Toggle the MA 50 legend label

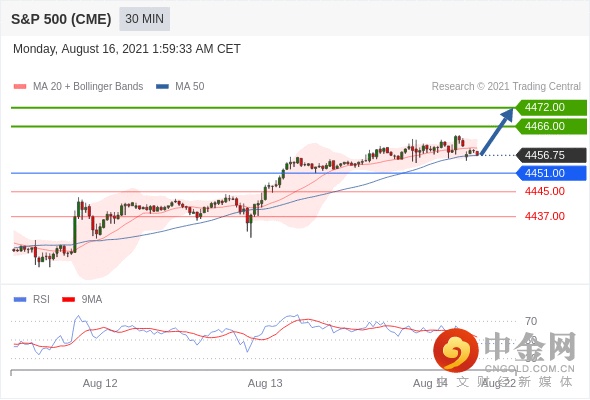(x=190, y=87)
